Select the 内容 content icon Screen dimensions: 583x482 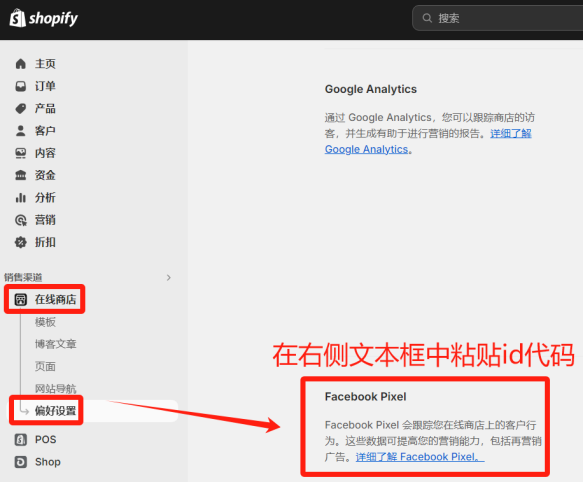pyautogui.click(x=20, y=153)
